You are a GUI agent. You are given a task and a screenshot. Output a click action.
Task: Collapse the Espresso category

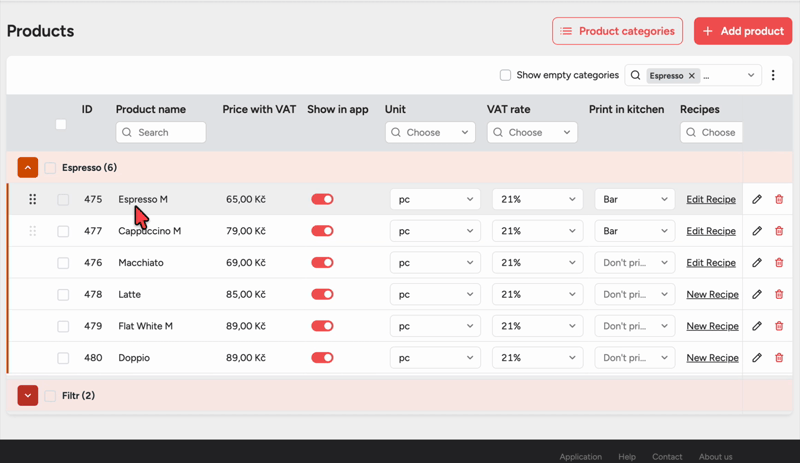[x=28, y=167]
